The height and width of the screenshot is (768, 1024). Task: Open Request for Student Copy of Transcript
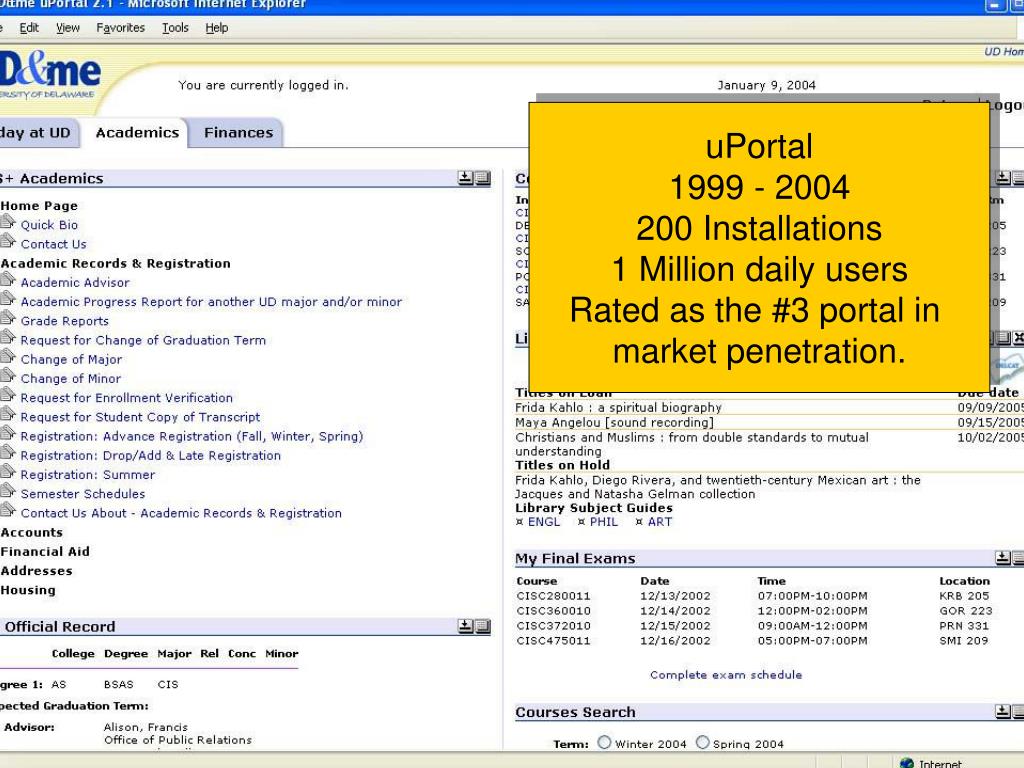140,417
